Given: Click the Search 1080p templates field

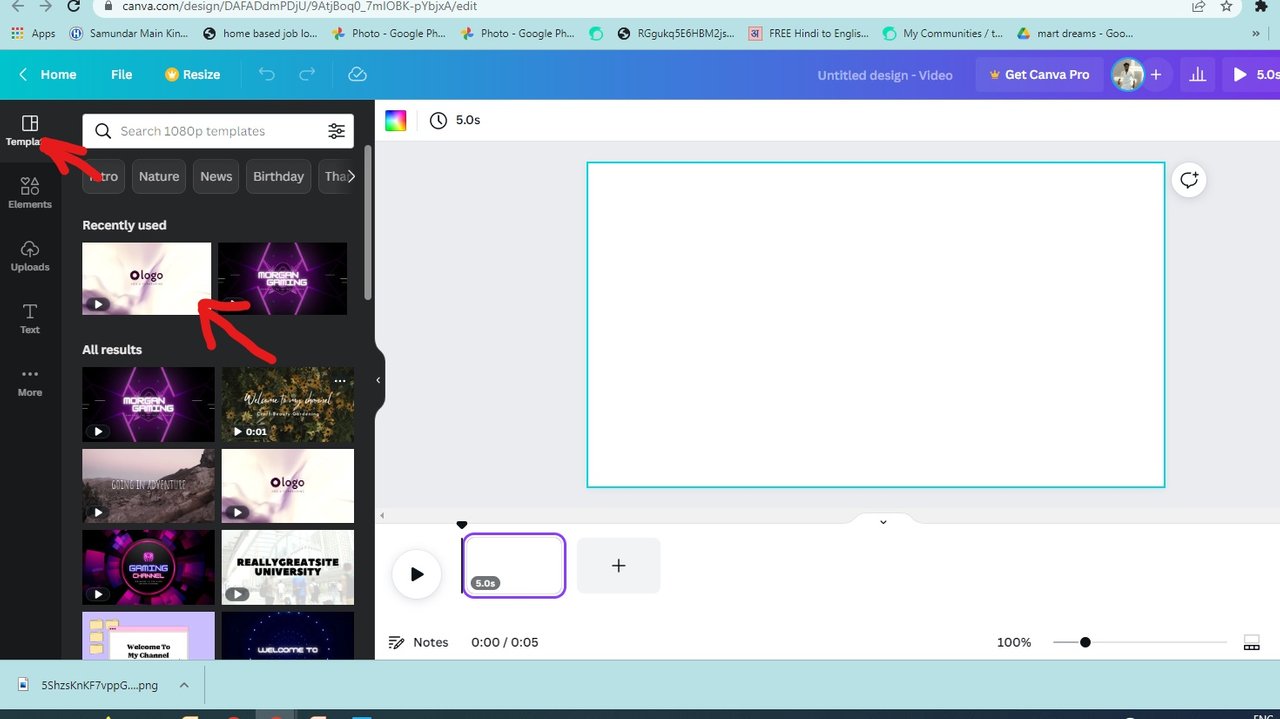Looking at the screenshot, I should point(218,131).
